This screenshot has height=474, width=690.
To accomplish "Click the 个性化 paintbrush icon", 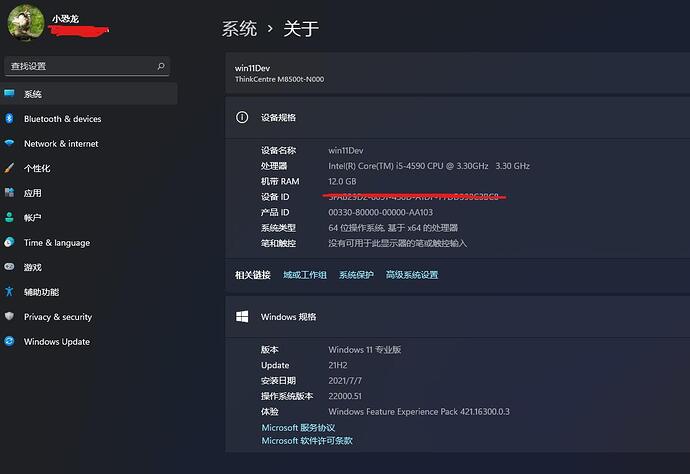I will (x=9, y=168).
